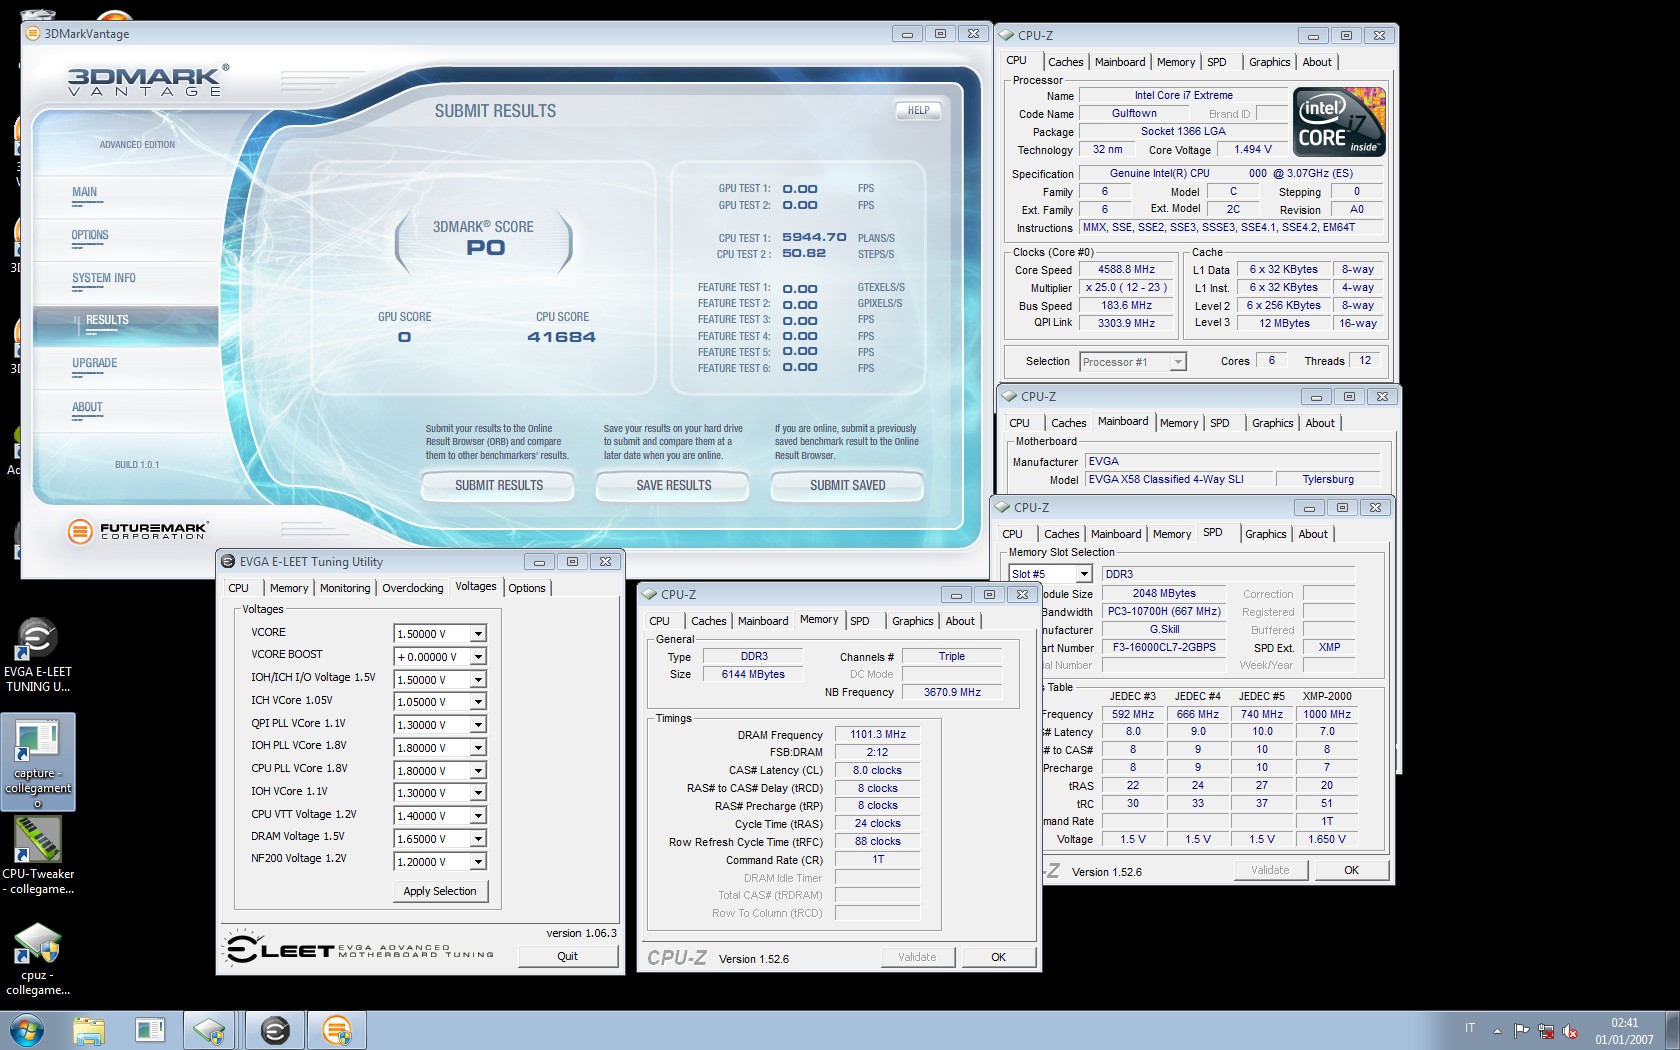Click Apply Selection in E-LEET
Image resolution: width=1680 pixels, height=1050 pixels.
(440, 891)
